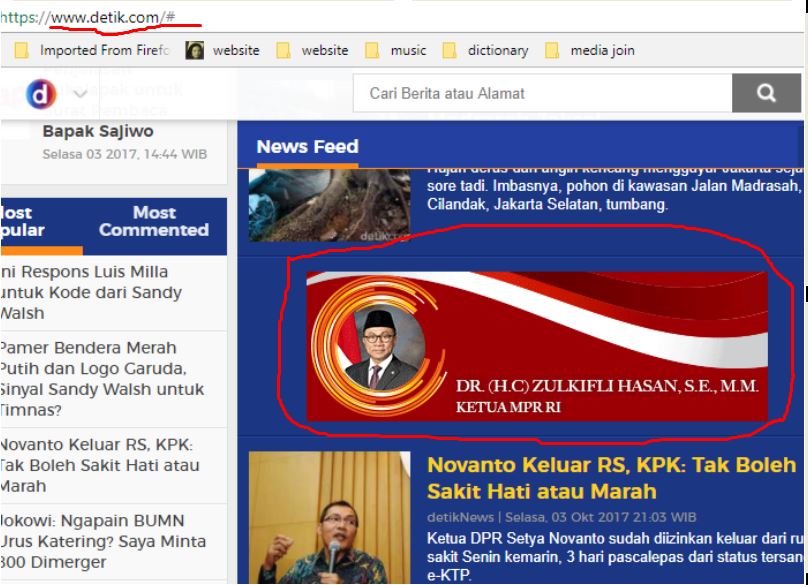Focus the "Cari Berita atau Alamat" search field
The width and height of the screenshot is (808, 585).
pyautogui.click(x=543, y=93)
